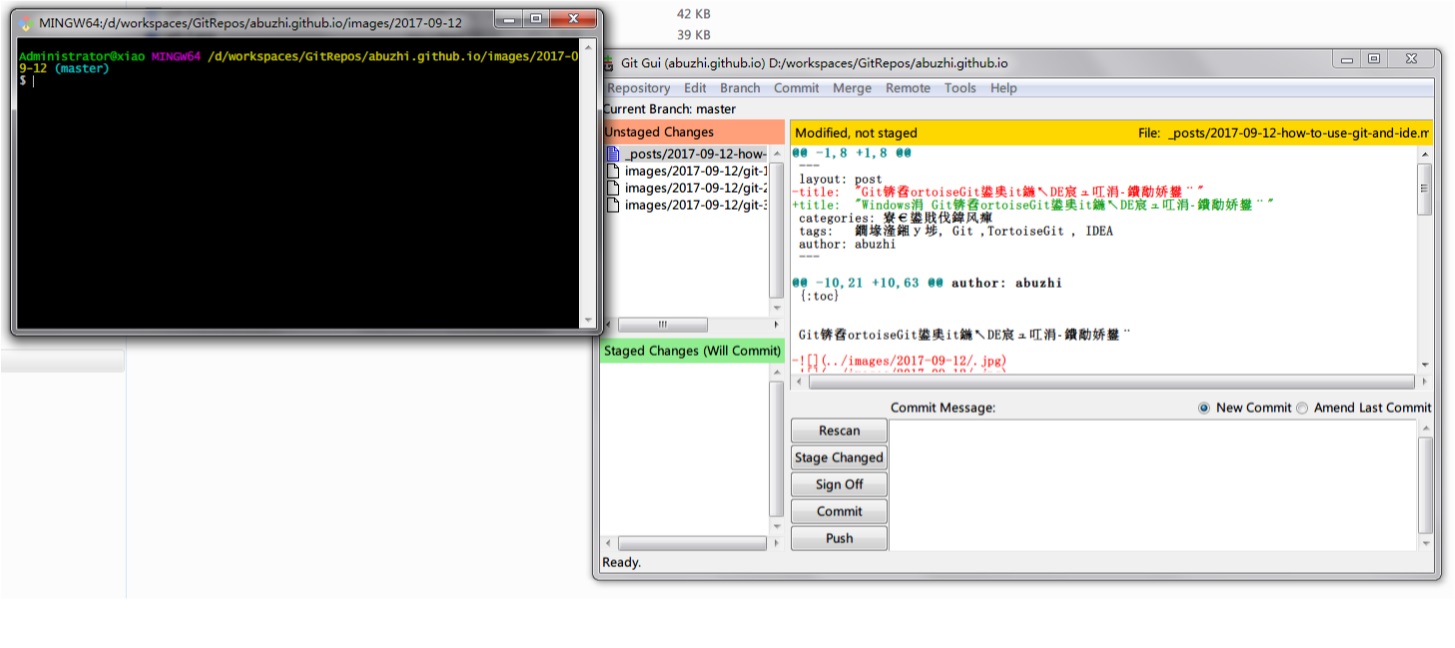Click the MINGW64 terminal title bar icon
1455x648 pixels.
point(26,22)
